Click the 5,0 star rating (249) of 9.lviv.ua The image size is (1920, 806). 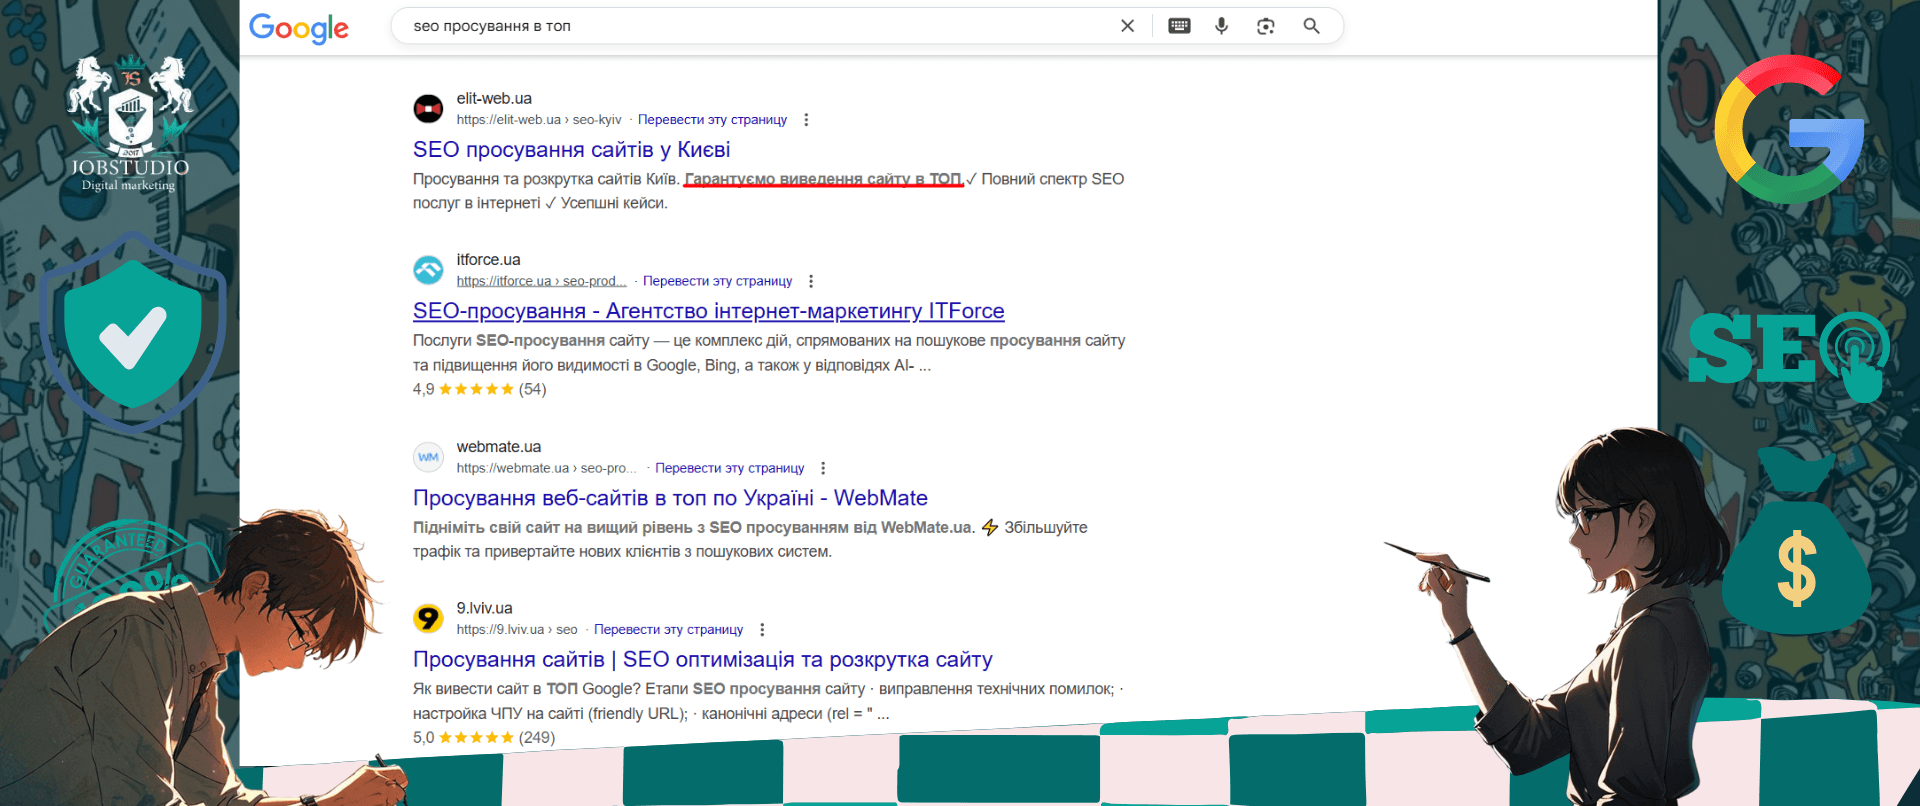(483, 738)
